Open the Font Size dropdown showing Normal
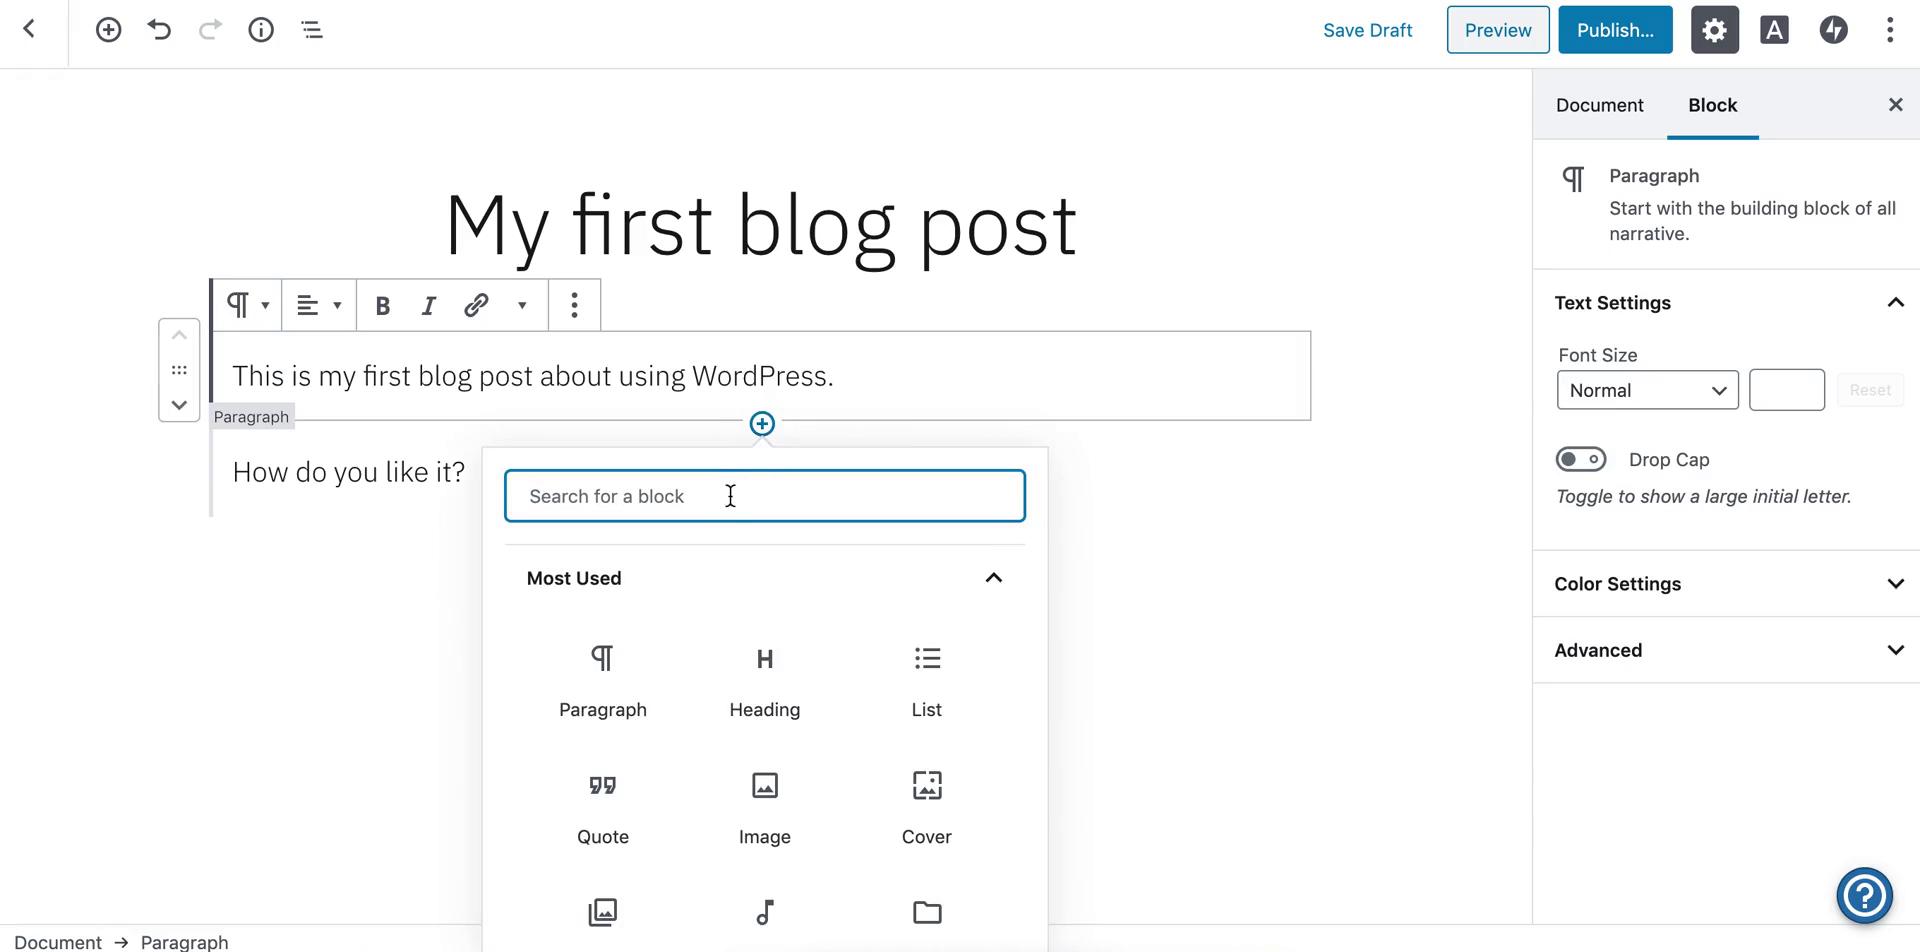The image size is (1920, 952). 1646,390
